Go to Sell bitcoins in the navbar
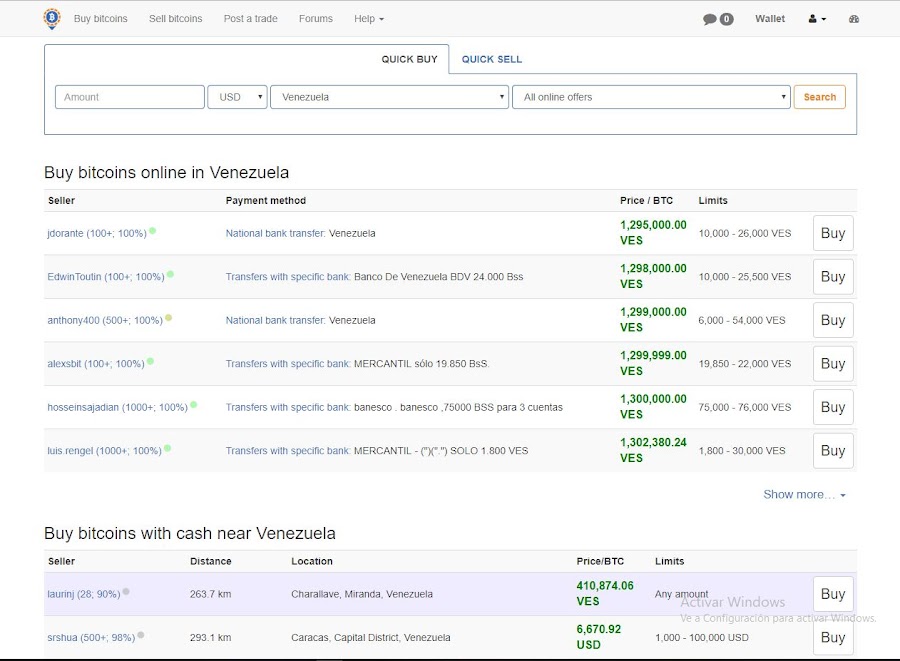Image resolution: width=900 pixels, height=661 pixels. [x=175, y=19]
